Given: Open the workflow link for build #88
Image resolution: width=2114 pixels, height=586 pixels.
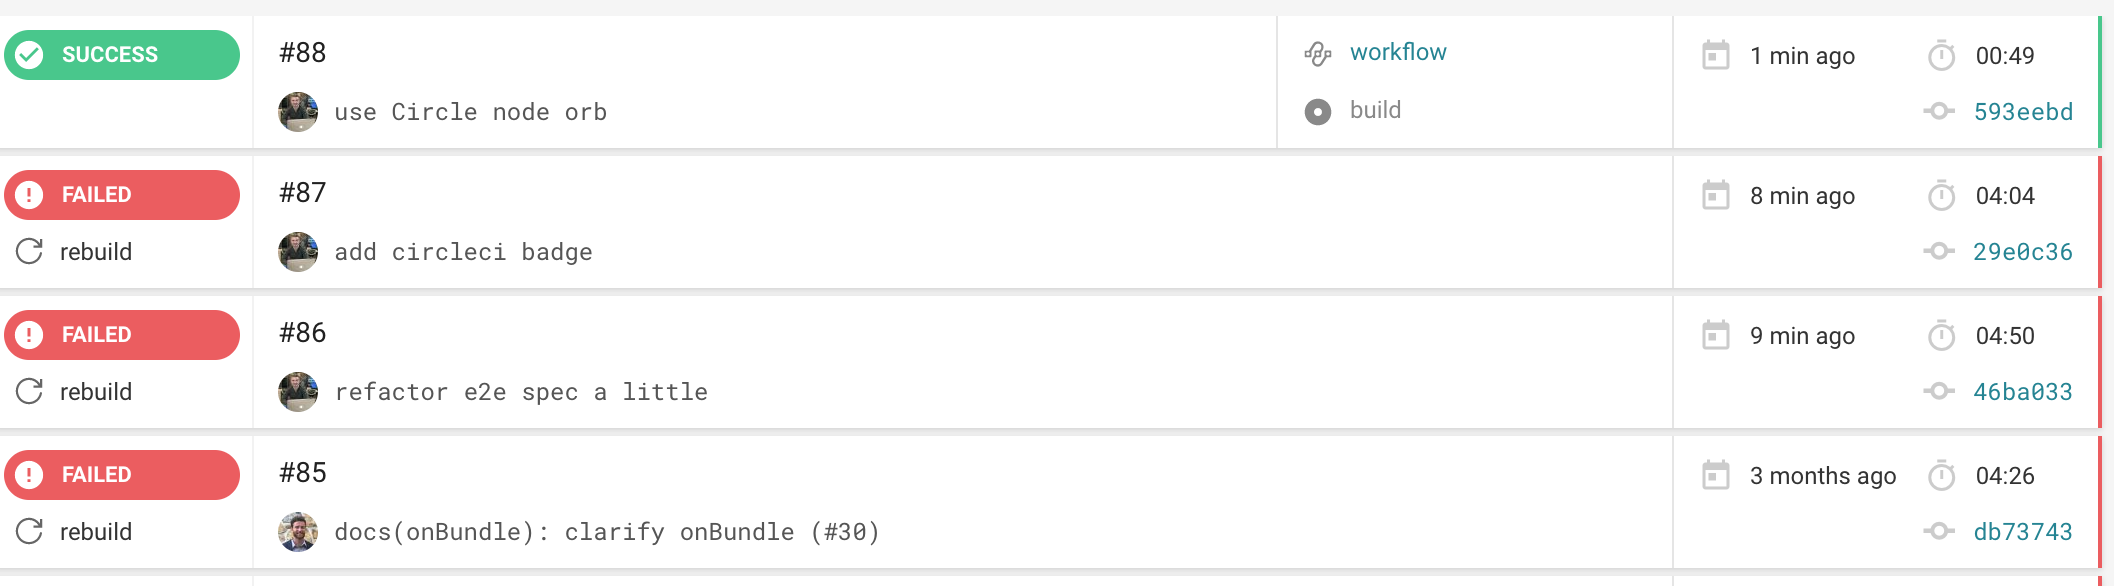Looking at the screenshot, I should tap(1397, 52).
